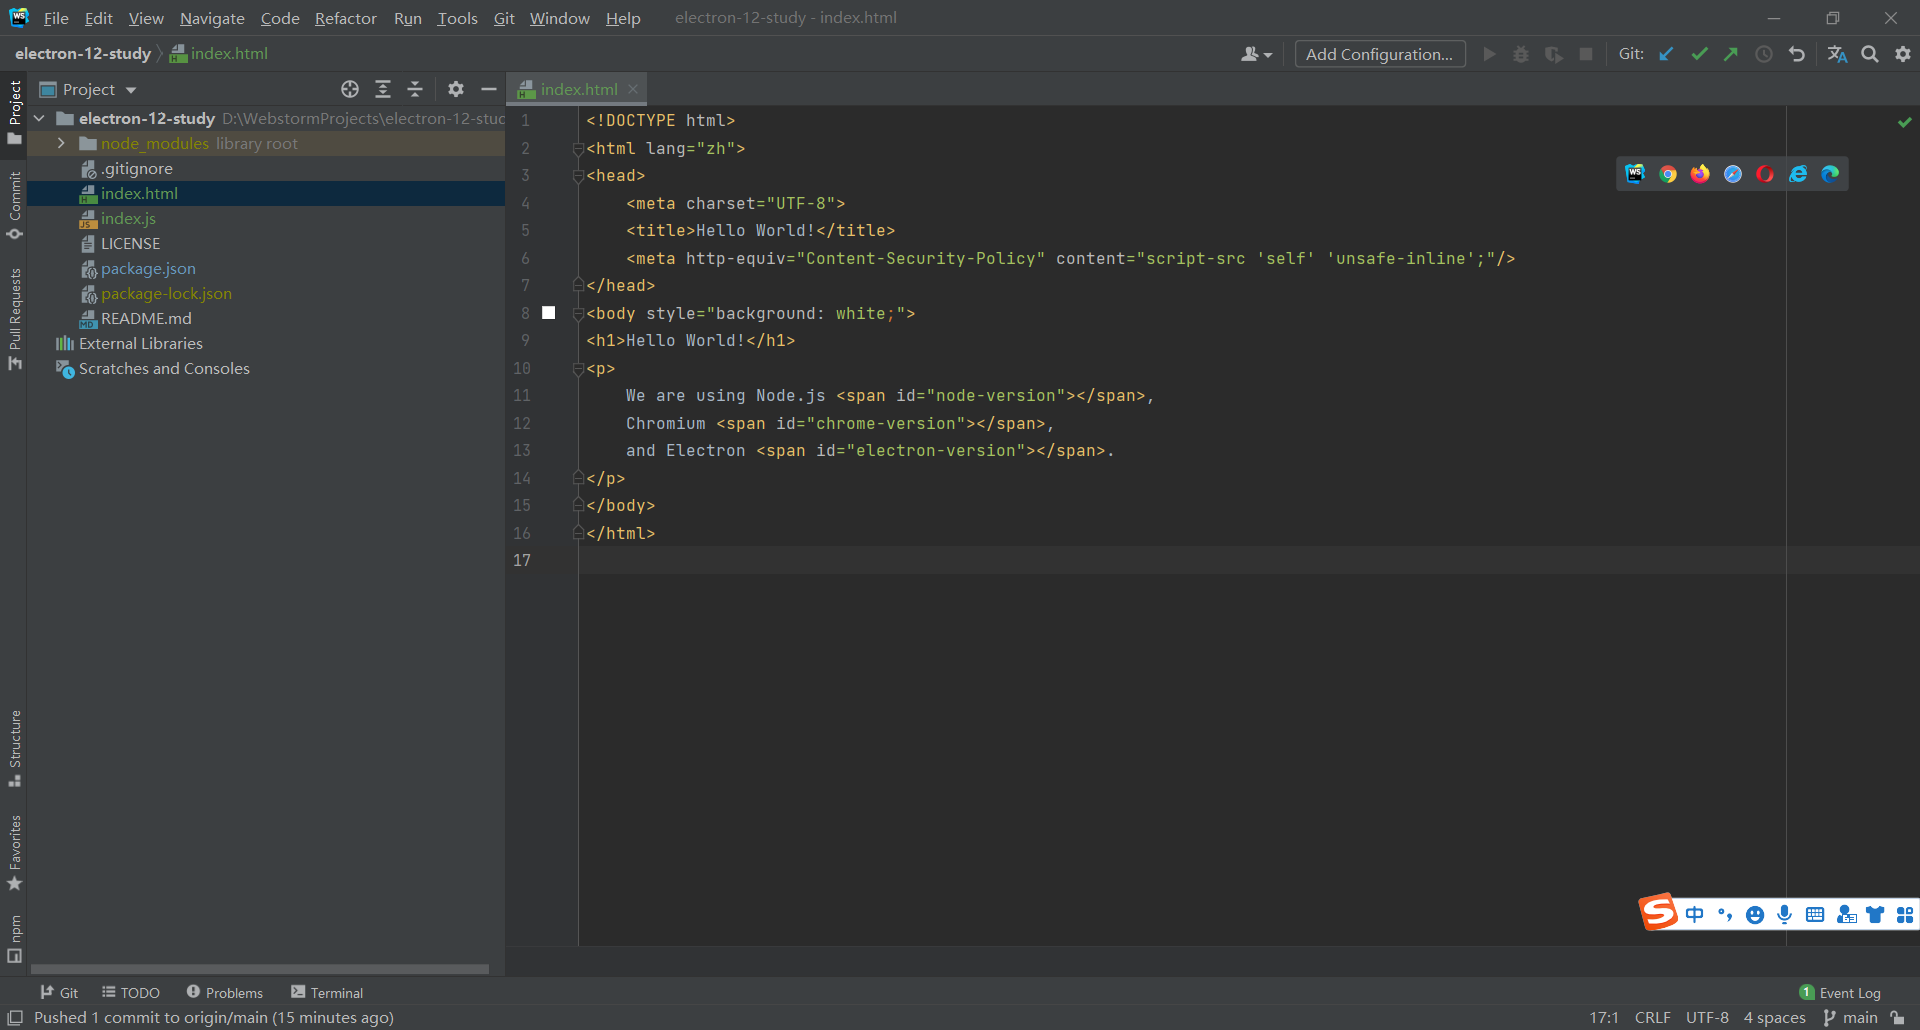Select index.js in project tree
1920x1030 pixels.
(128, 218)
